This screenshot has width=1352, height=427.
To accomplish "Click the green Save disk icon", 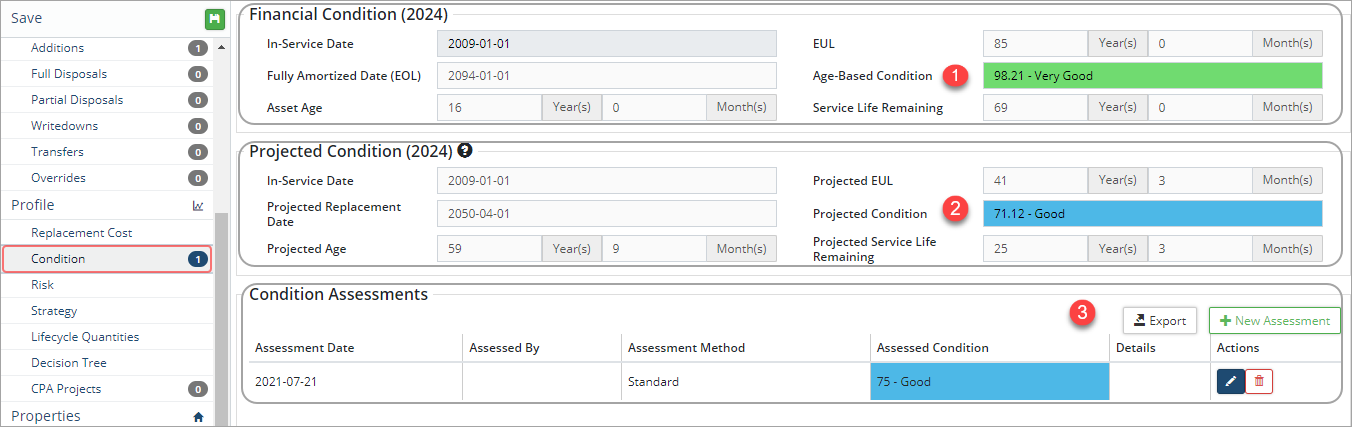I will (x=214, y=19).
